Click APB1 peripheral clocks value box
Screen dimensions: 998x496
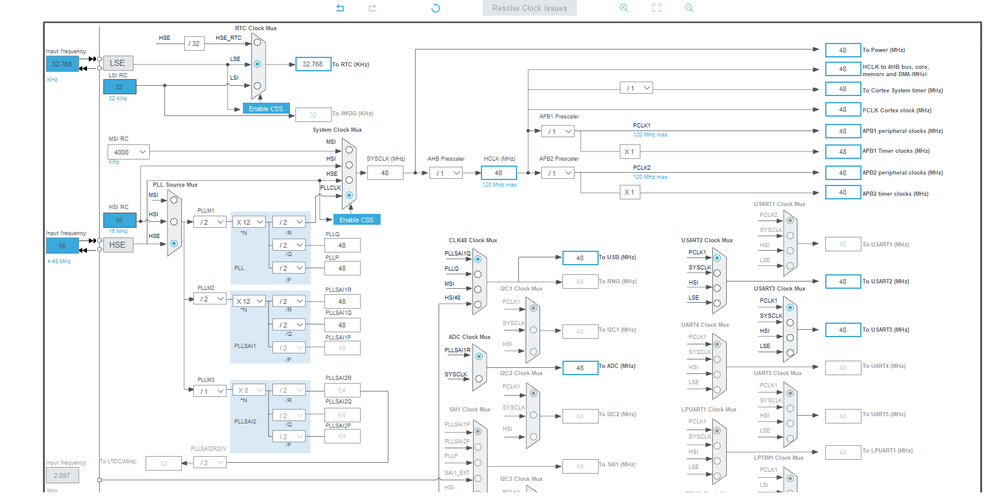843,131
